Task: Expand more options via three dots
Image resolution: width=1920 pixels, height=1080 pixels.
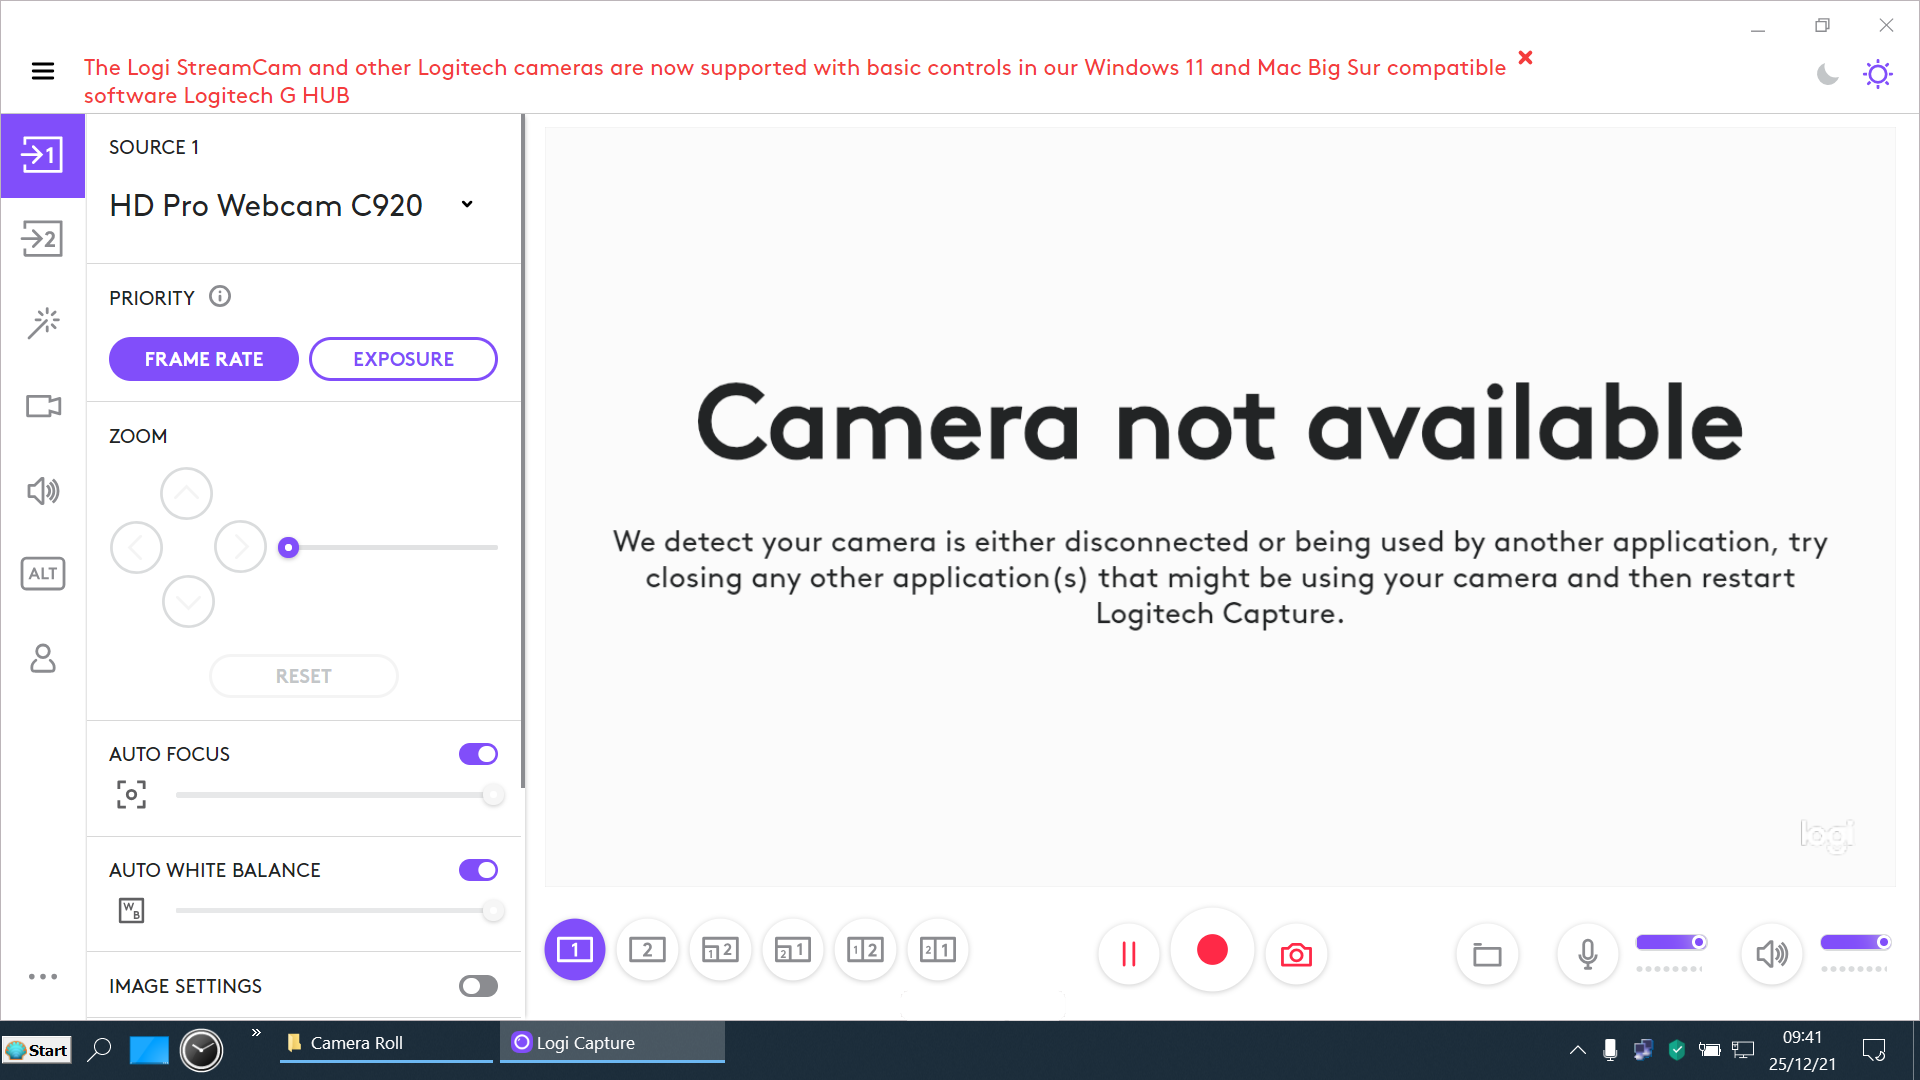Action: (42, 976)
